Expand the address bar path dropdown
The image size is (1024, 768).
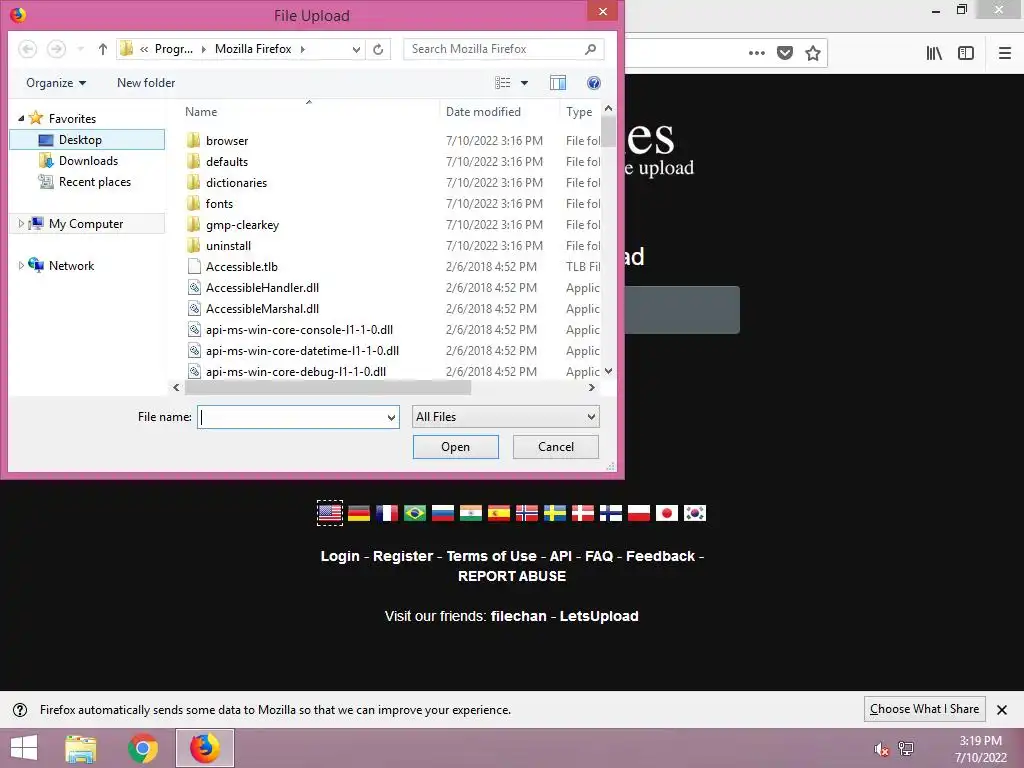pos(356,49)
